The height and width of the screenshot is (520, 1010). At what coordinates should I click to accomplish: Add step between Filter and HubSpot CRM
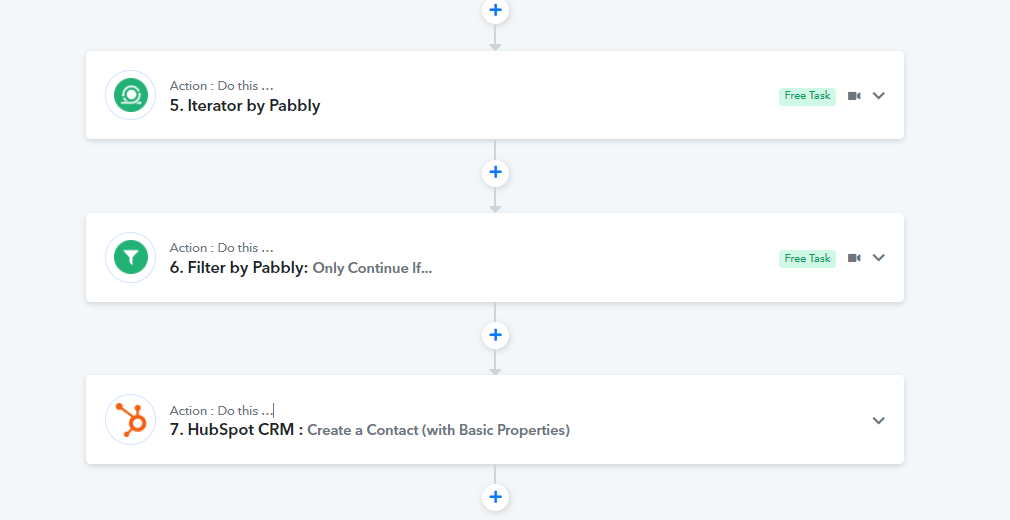tap(495, 334)
